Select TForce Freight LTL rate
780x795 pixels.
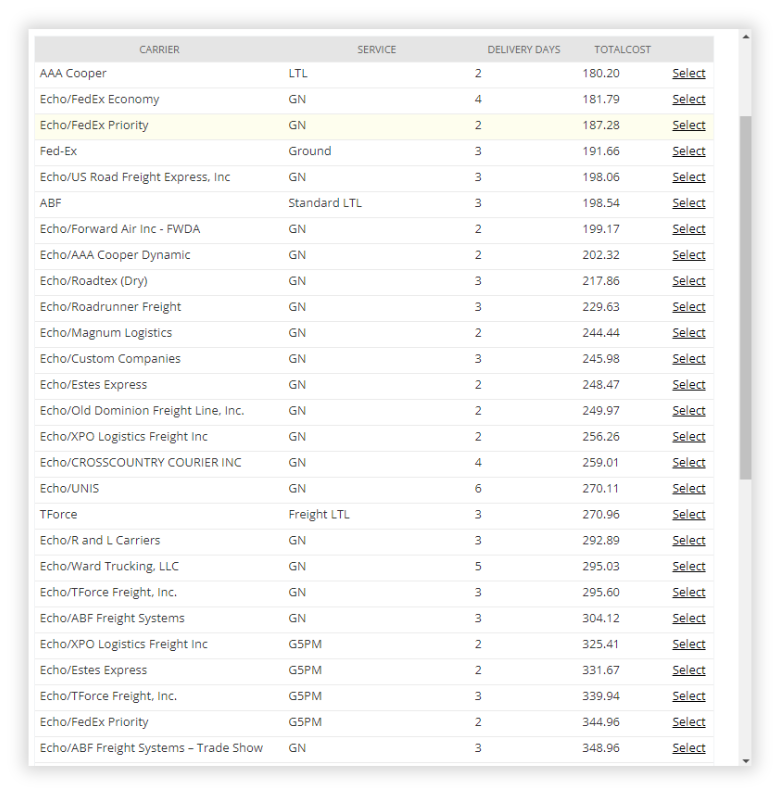coord(689,515)
